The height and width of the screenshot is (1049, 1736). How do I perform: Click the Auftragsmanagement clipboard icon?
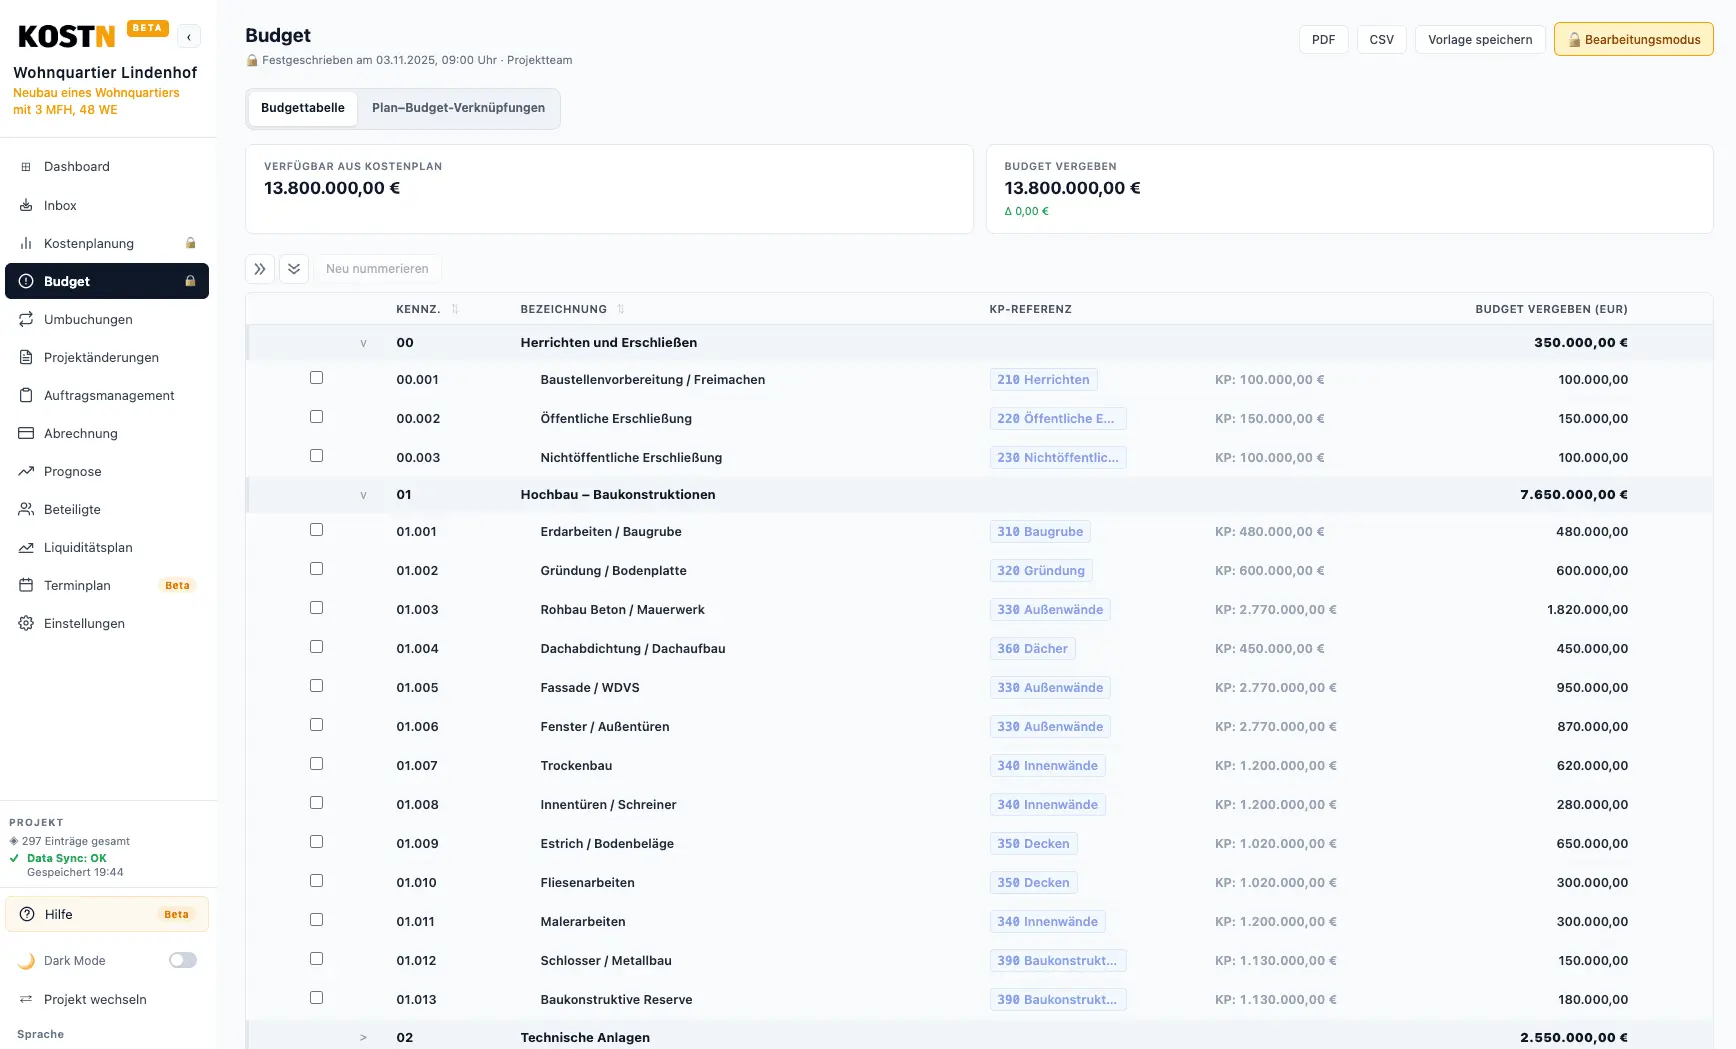[x=26, y=396]
